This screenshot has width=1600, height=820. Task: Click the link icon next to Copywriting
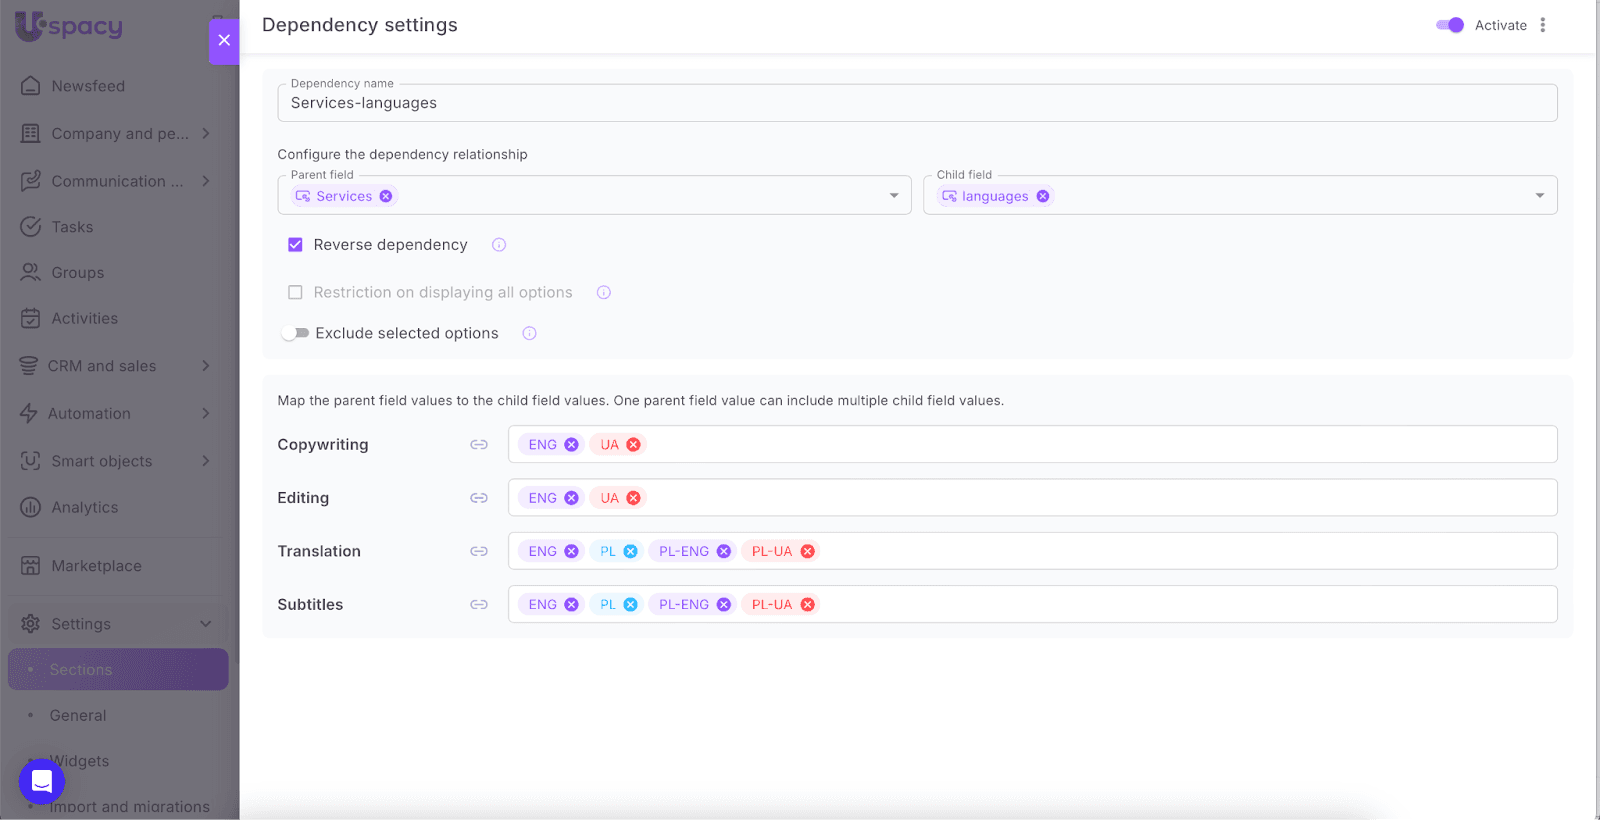coord(479,444)
